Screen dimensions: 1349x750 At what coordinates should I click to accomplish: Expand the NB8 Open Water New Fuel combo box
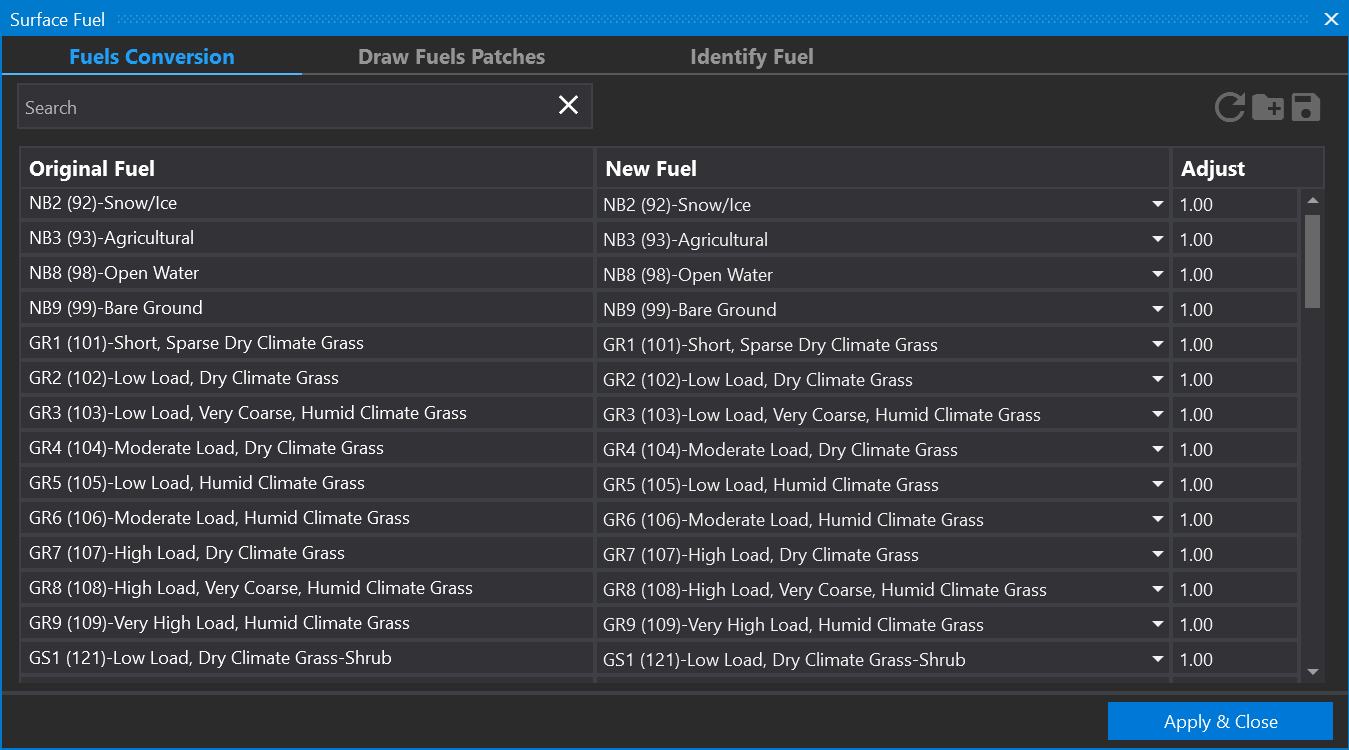1158,275
